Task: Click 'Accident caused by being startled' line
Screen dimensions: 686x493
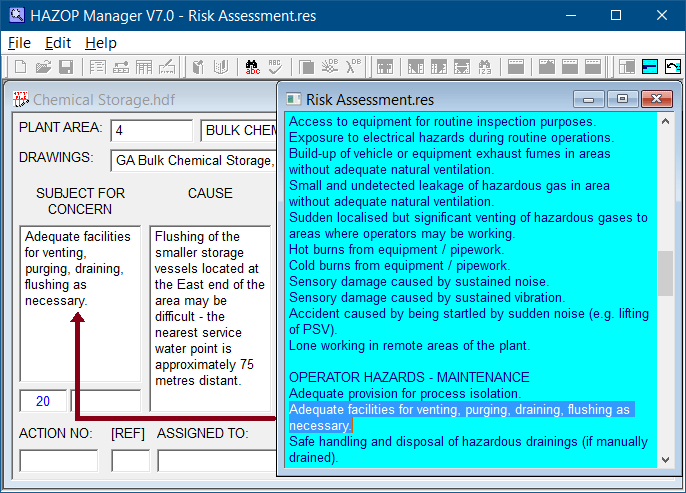Action: [x=469, y=321]
